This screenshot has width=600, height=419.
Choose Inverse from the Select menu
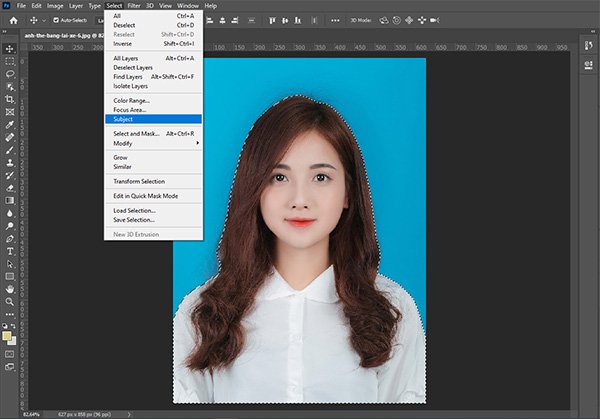coord(121,43)
